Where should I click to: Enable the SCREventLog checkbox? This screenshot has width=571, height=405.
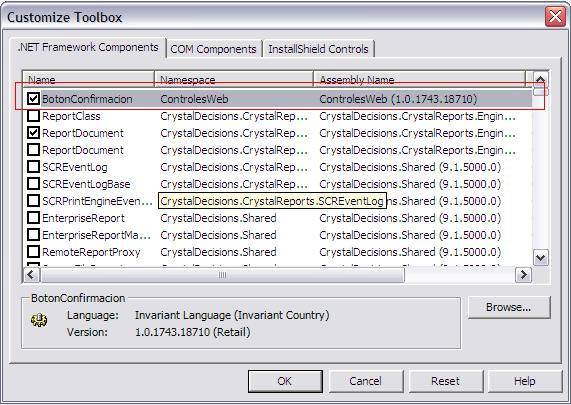[34, 166]
